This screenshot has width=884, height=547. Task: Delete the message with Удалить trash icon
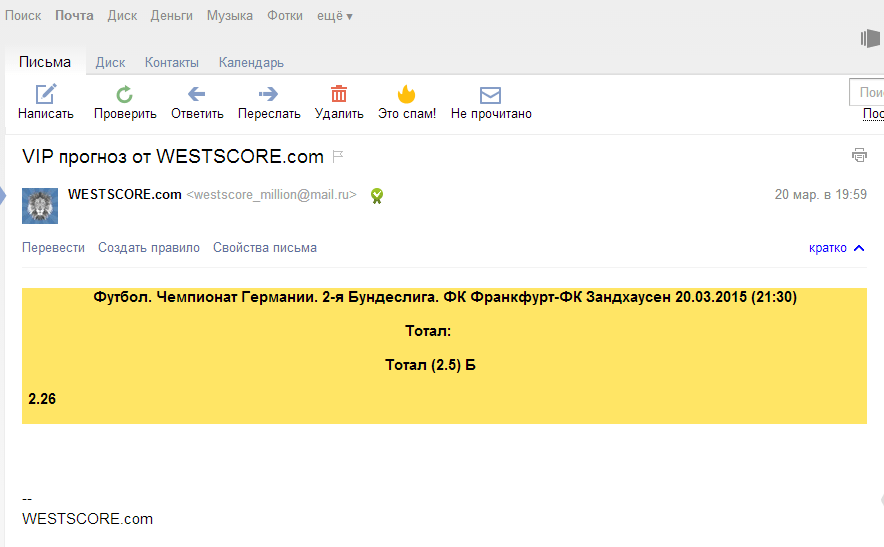point(339,95)
